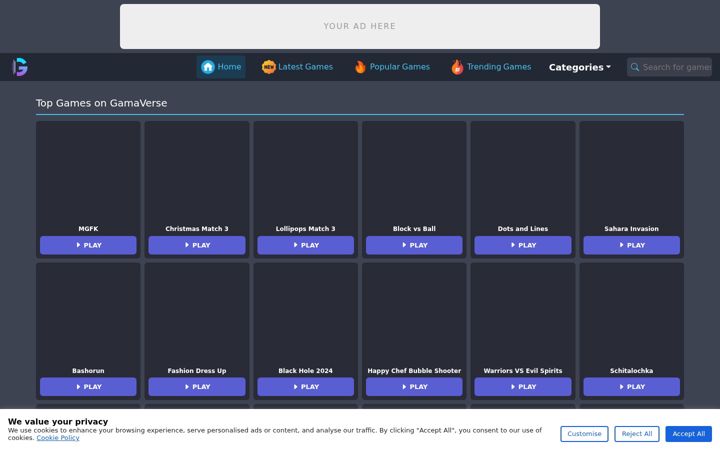Click the Warriors VS Evil Spirits title

pyautogui.click(x=523, y=371)
